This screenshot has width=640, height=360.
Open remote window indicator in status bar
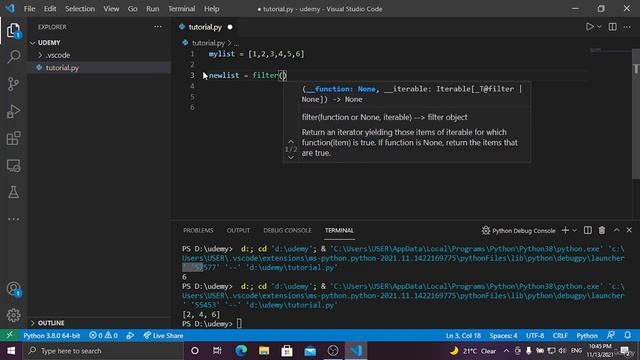9,336
